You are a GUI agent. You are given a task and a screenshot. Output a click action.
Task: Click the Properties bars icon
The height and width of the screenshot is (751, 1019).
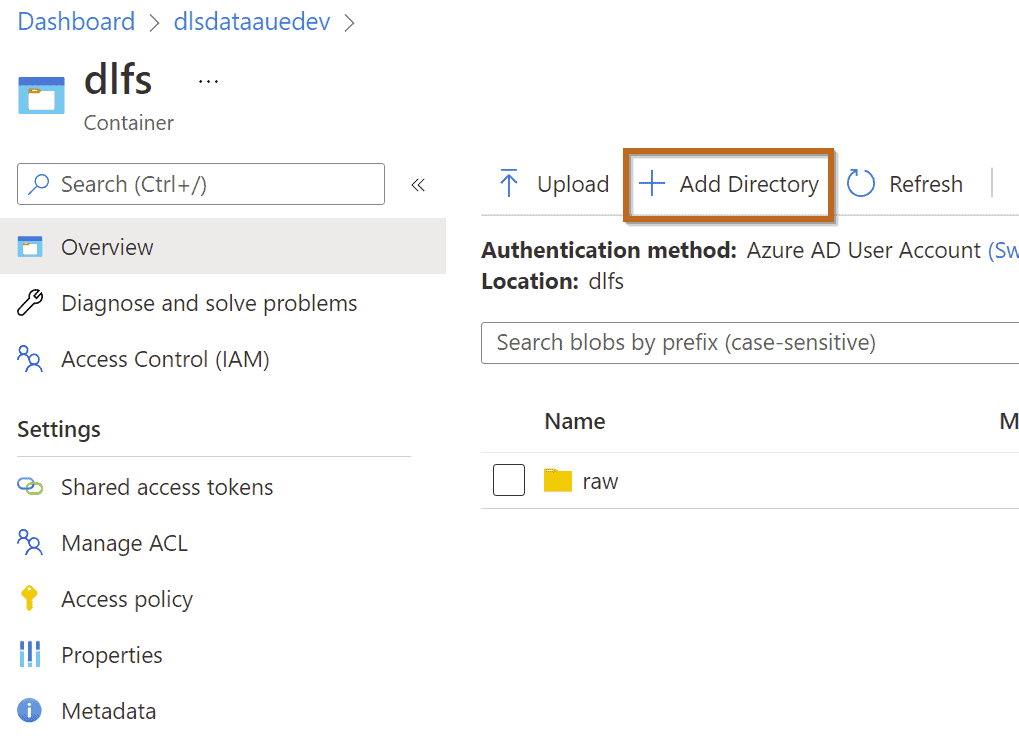30,654
